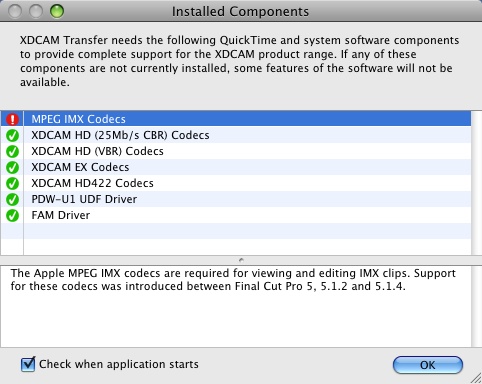Click the green checkmark for FAM Driver
This screenshot has height=384, width=482.
pyautogui.click(x=12, y=215)
